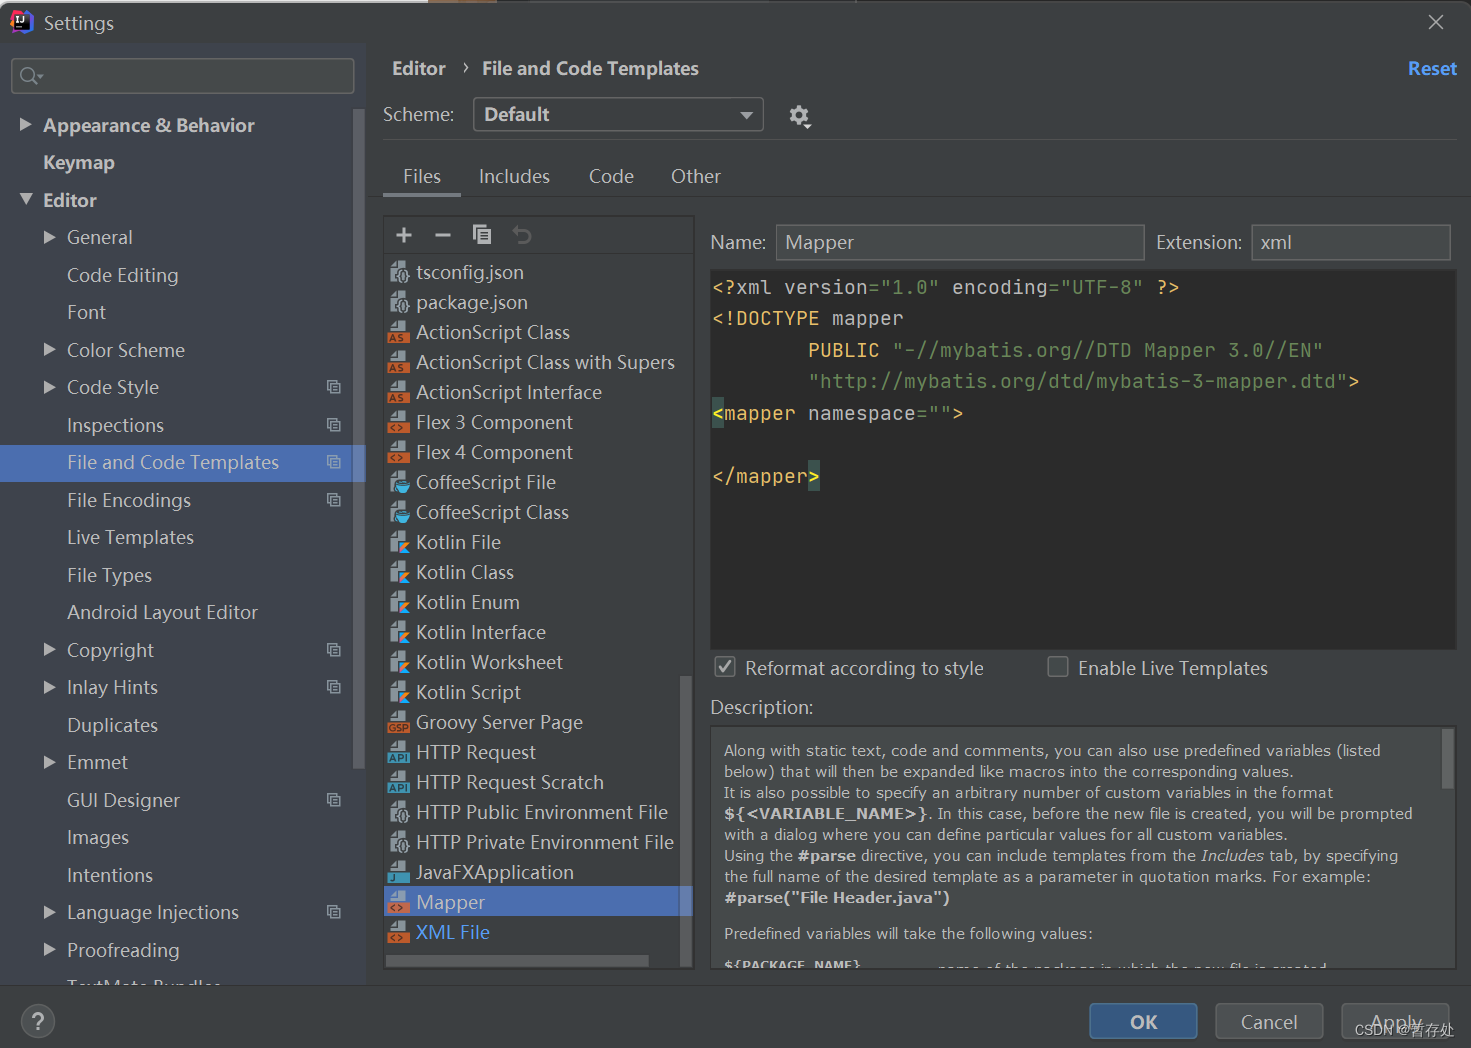Click the Reset to Default undo icon
This screenshot has height=1048, width=1471.
coord(522,235)
